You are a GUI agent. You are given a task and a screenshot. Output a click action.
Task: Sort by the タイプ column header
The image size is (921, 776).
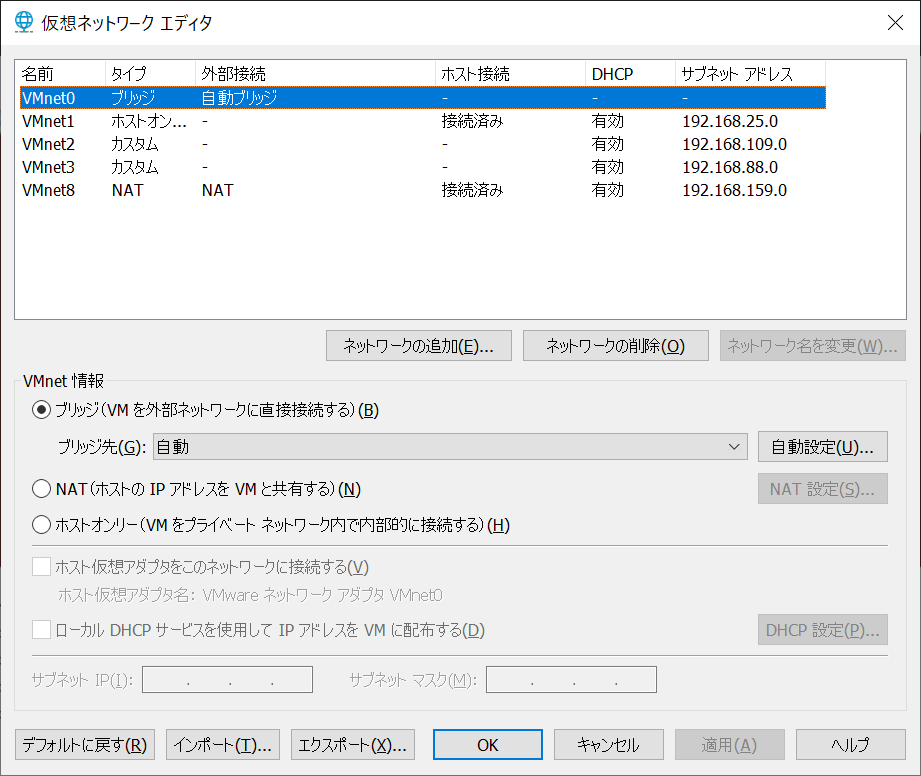coord(150,73)
